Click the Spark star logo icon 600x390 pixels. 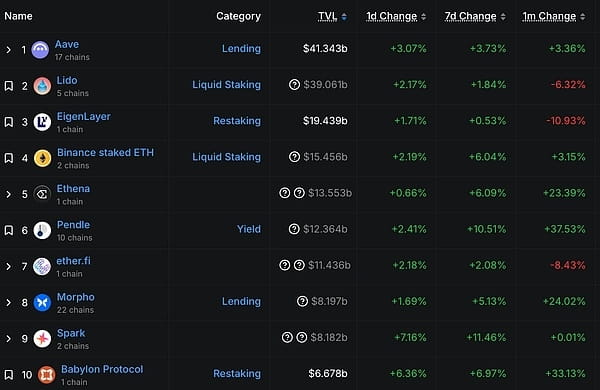42,339
